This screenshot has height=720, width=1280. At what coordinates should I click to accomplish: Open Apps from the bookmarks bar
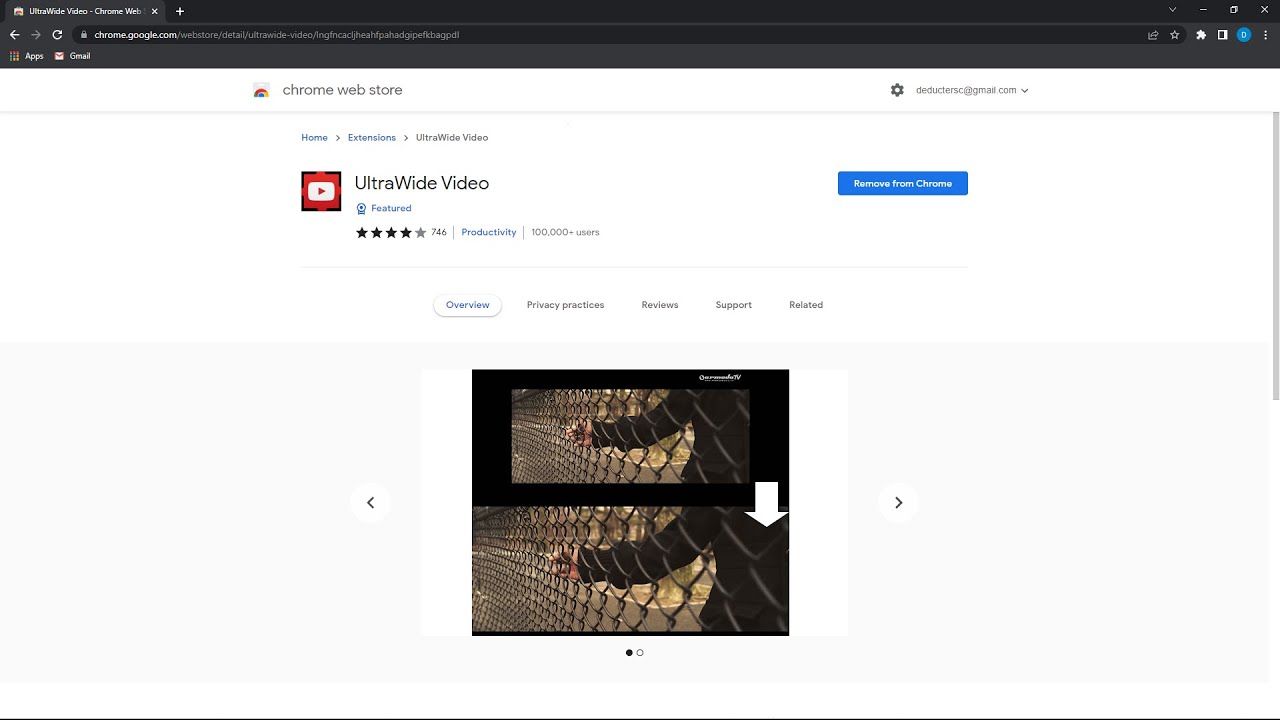[27, 56]
